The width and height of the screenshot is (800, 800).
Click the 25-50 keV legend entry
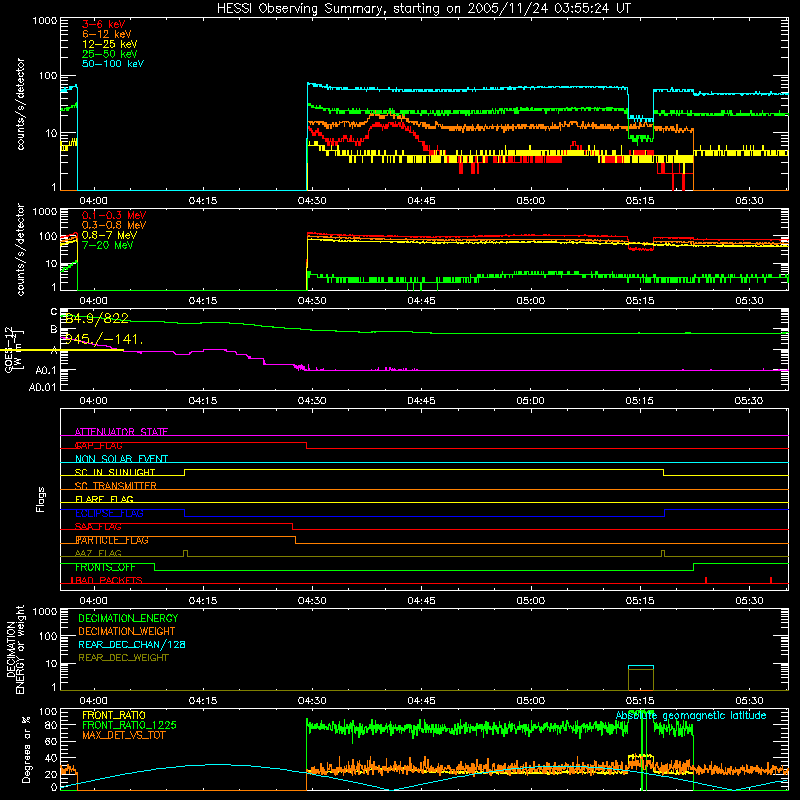tap(109, 54)
